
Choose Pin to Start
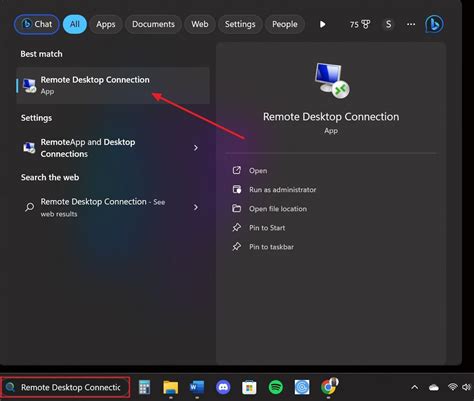click(267, 228)
